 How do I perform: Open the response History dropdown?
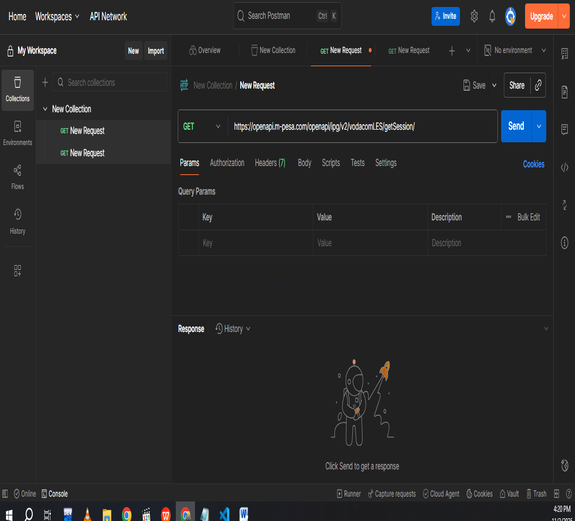[x=233, y=329]
